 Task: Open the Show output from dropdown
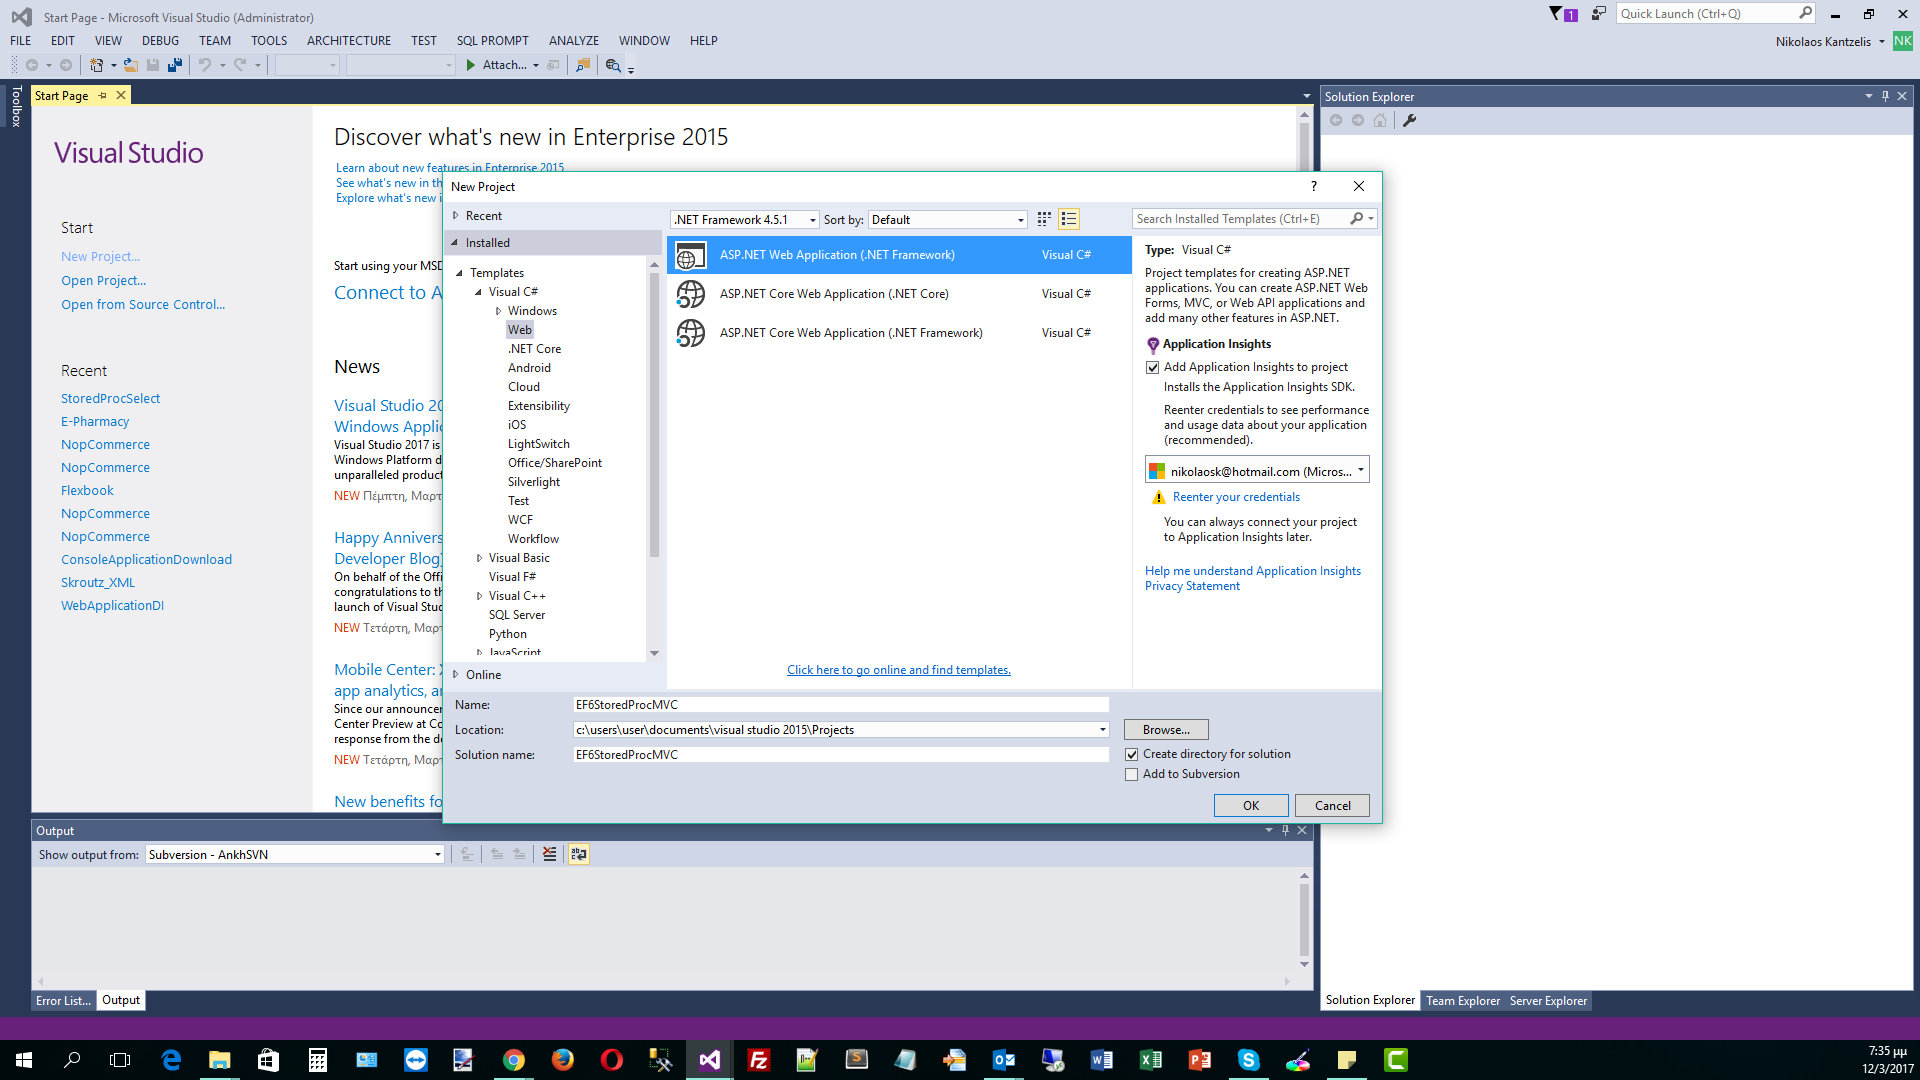[438, 855]
